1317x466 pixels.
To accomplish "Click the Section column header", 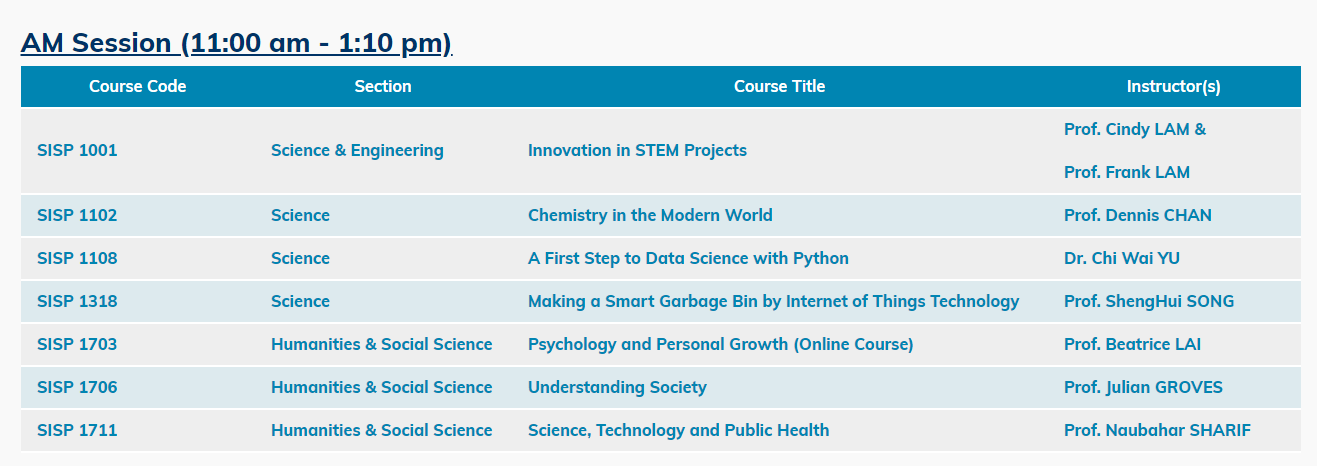I will pyautogui.click(x=383, y=86).
